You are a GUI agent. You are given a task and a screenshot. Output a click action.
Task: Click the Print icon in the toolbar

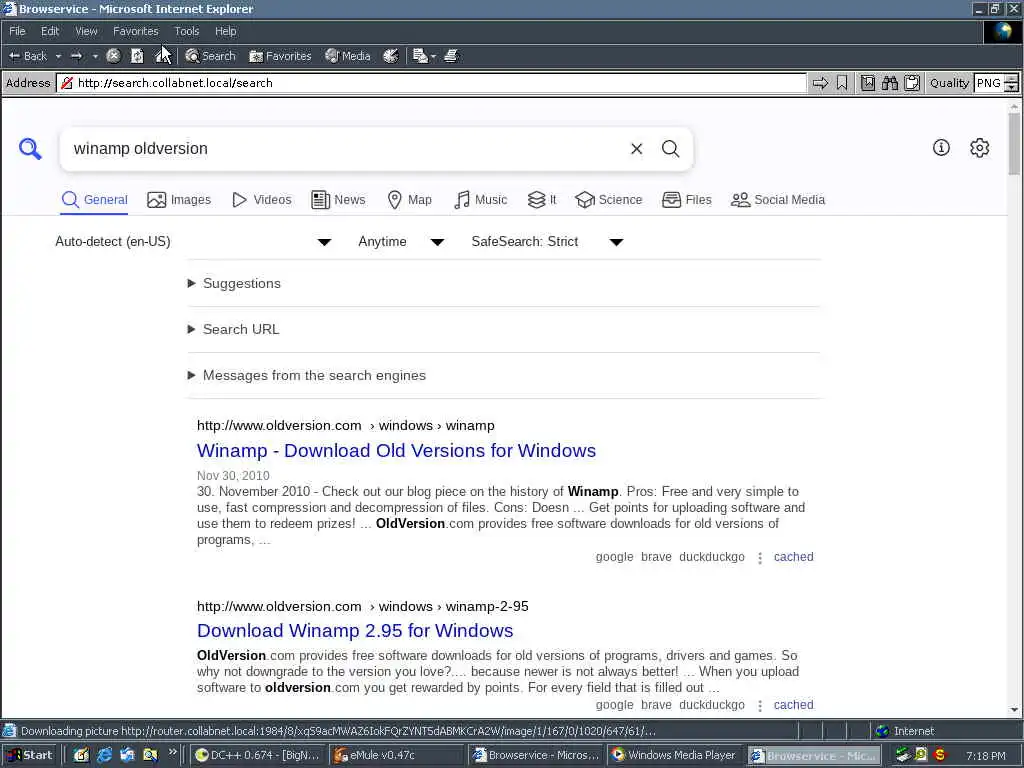451,56
